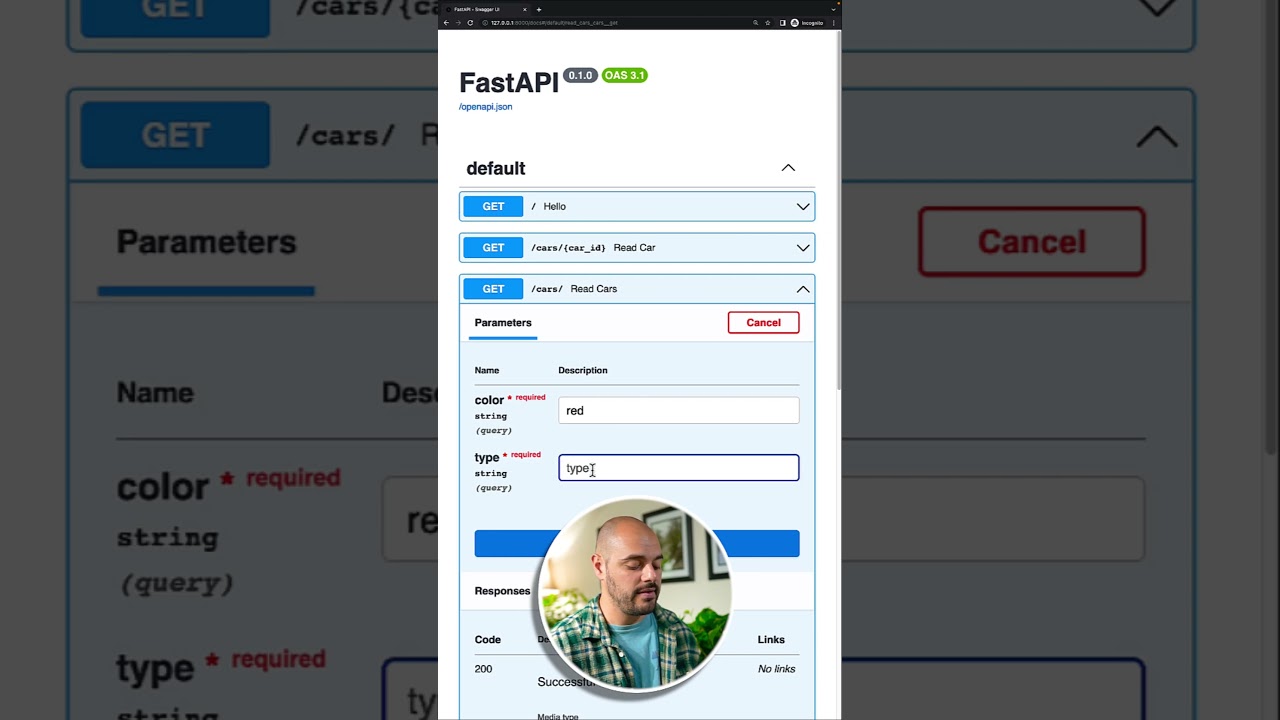Screen dimensions: 1280x720
Task: Collapse the default section
Action: [x=788, y=168]
